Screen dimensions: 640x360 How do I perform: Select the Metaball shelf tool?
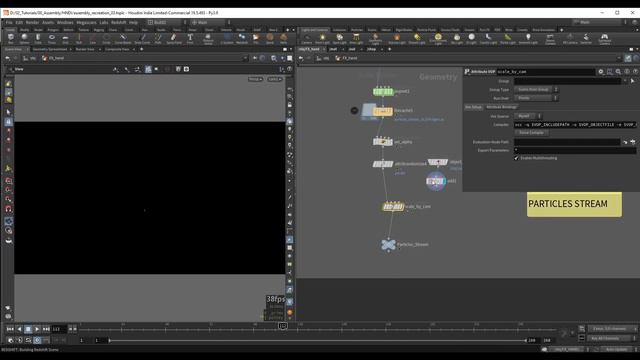[x=242, y=39]
